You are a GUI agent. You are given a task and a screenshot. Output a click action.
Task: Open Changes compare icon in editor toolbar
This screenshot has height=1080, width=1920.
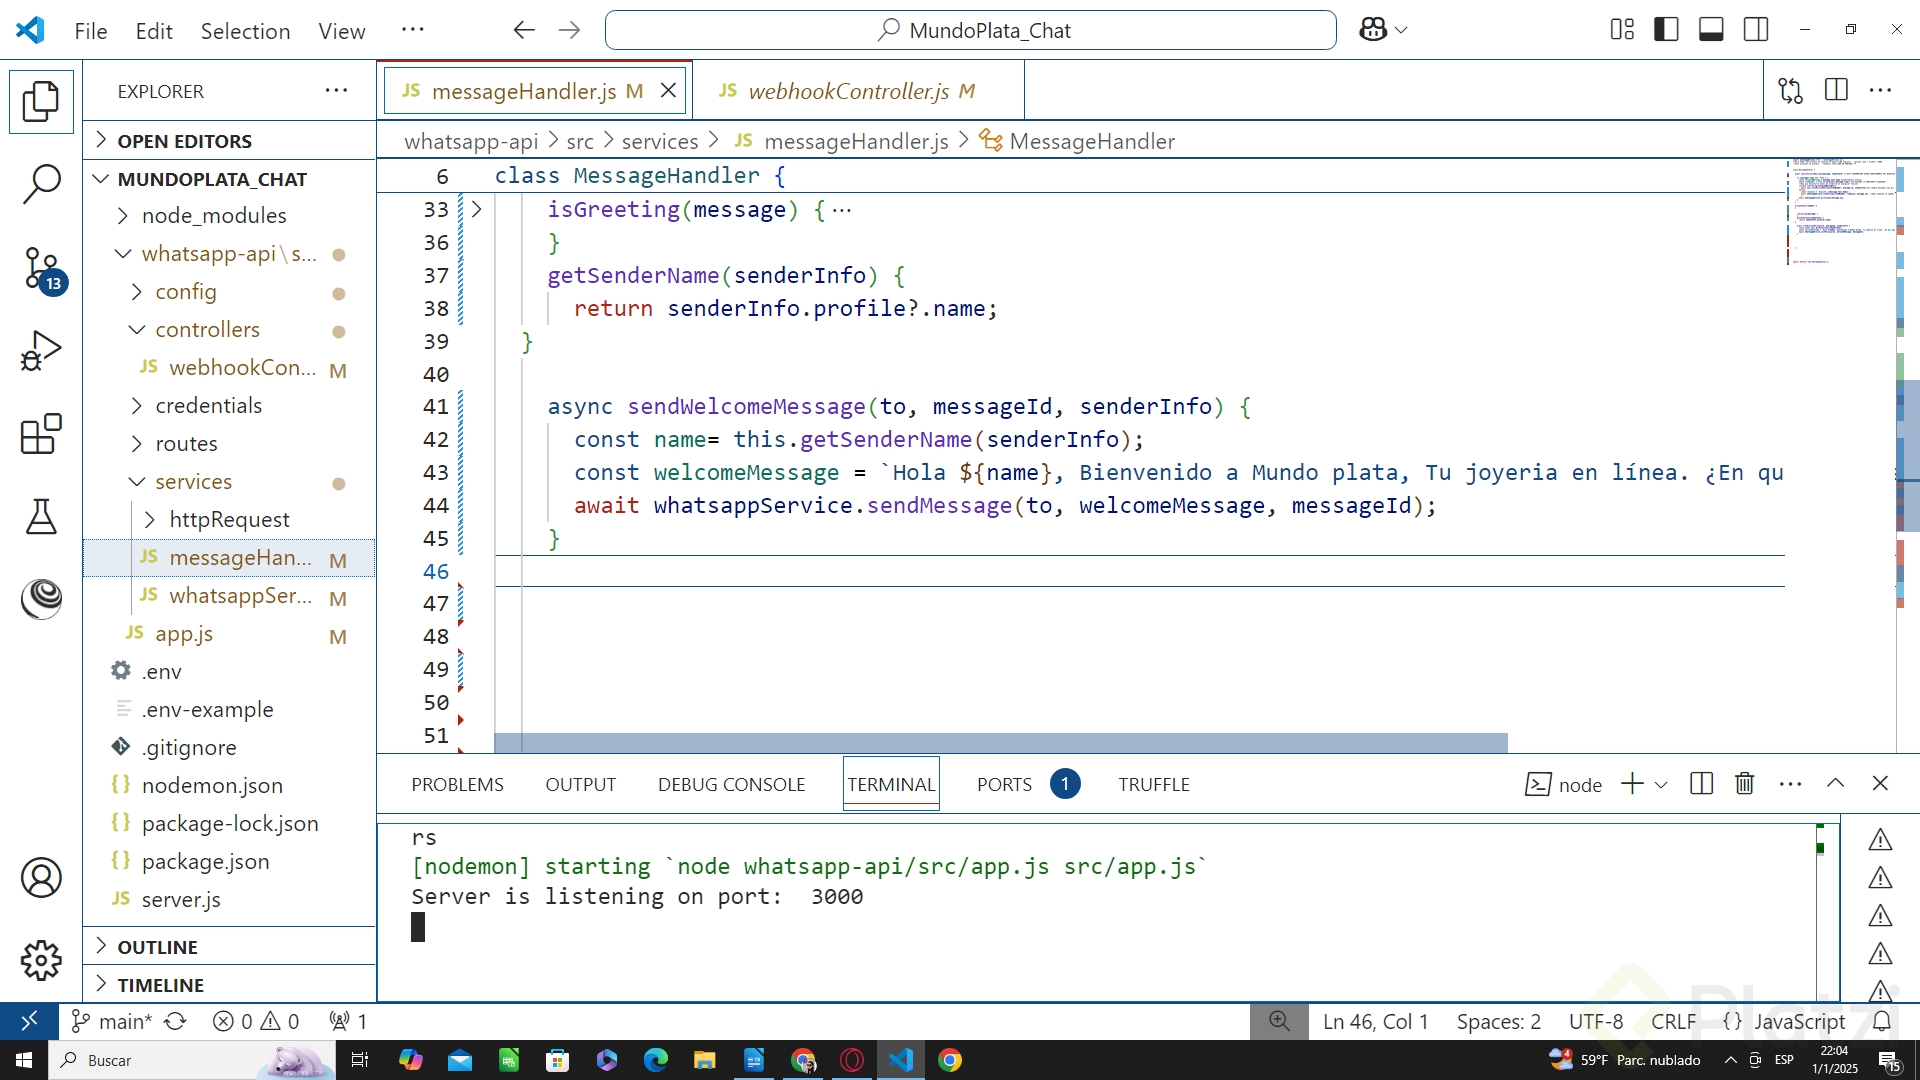(x=1790, y=91)
